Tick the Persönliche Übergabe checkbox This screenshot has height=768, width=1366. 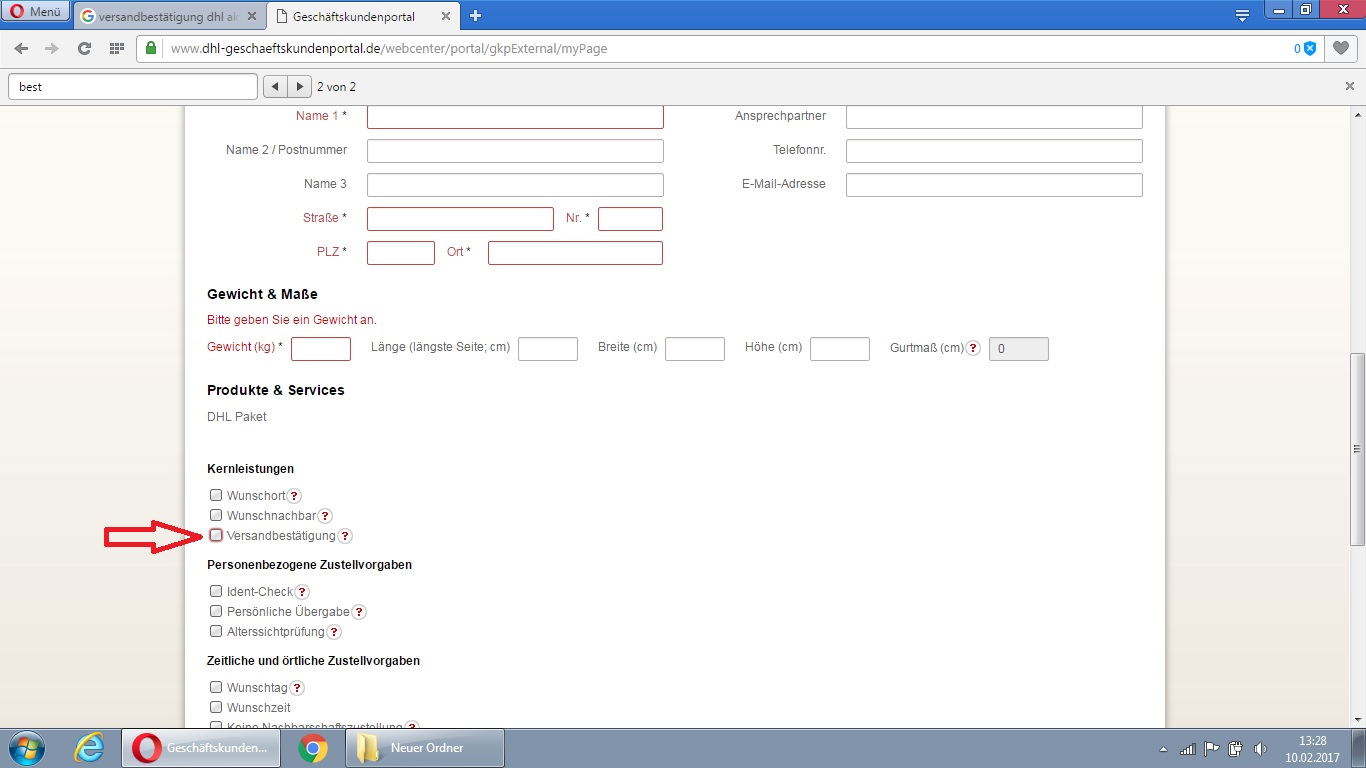[x=216, y=611]
